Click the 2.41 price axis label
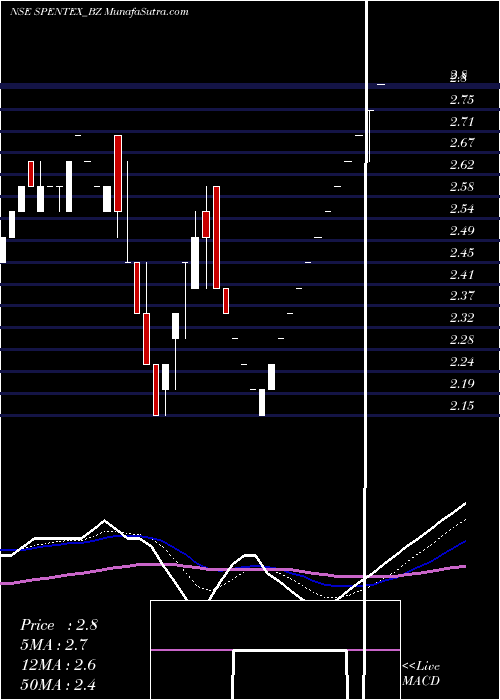The image size is (500, 700). [x=462, y=275]
